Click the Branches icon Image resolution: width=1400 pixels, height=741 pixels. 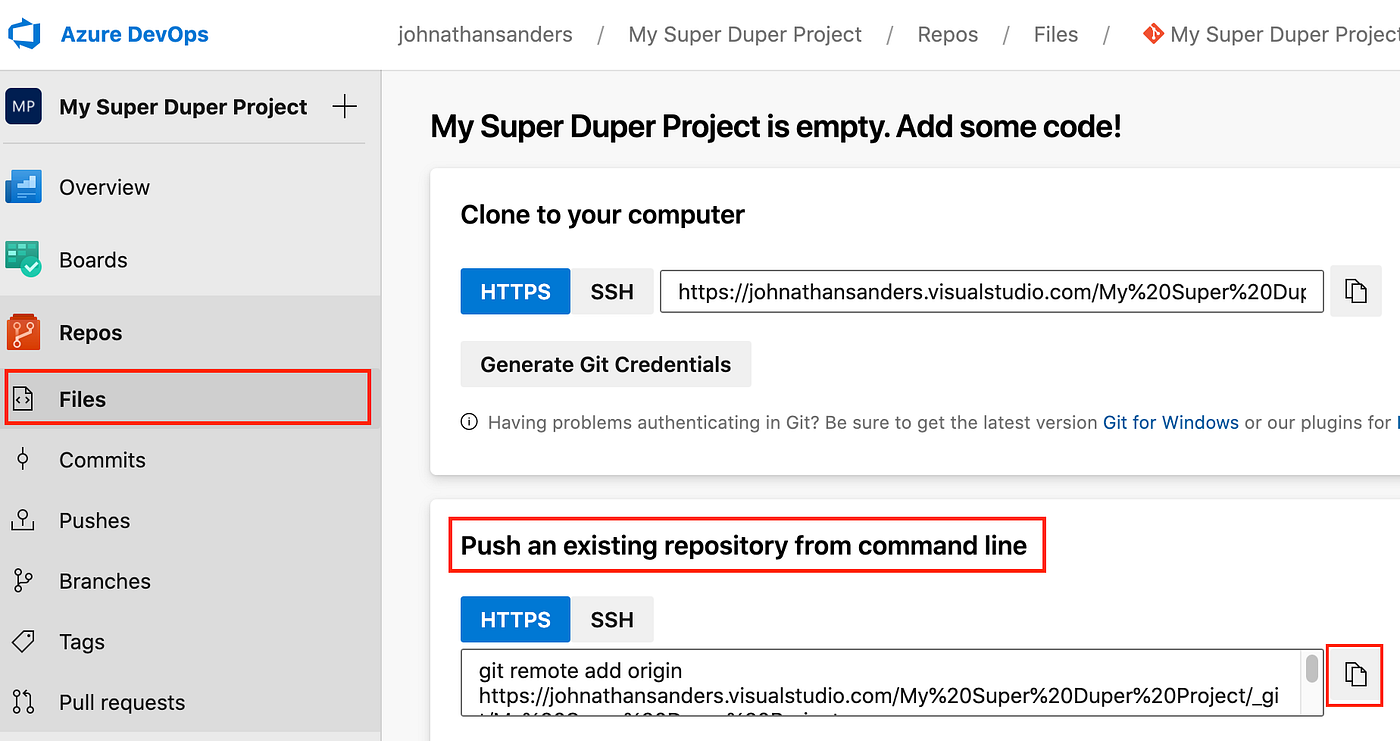pos(23,581)
